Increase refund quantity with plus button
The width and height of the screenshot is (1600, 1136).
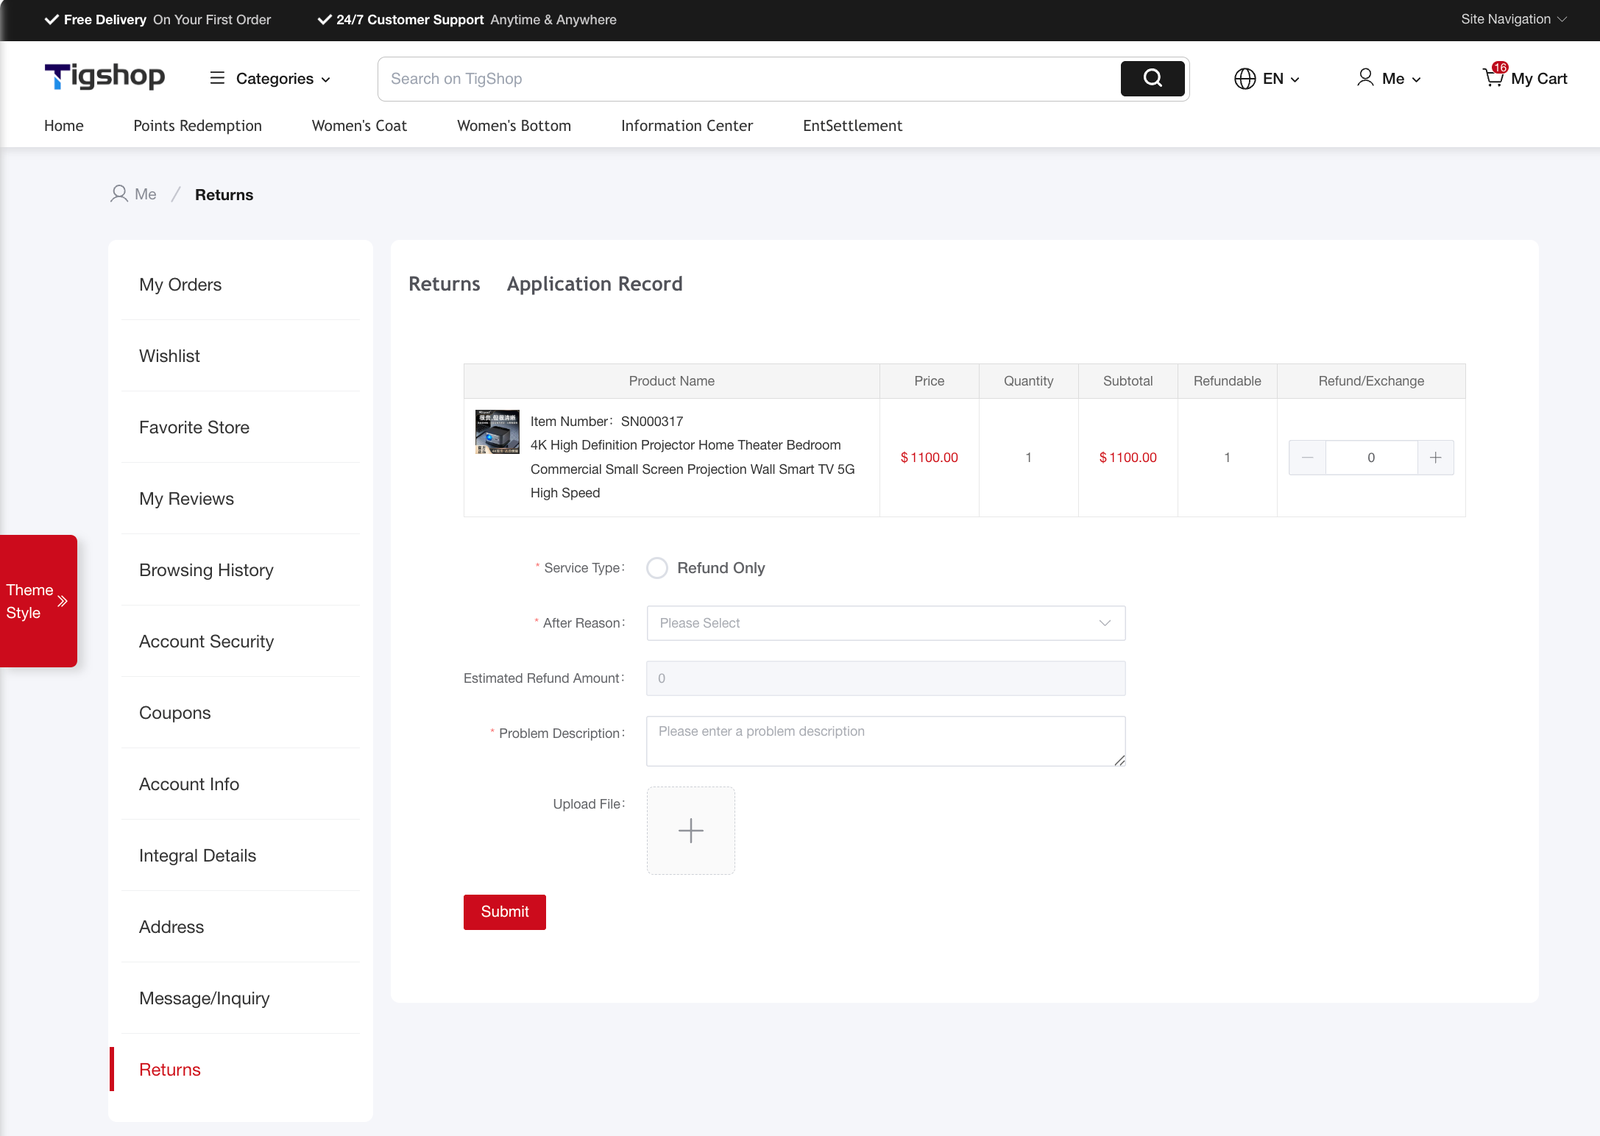pos(1435,457)
